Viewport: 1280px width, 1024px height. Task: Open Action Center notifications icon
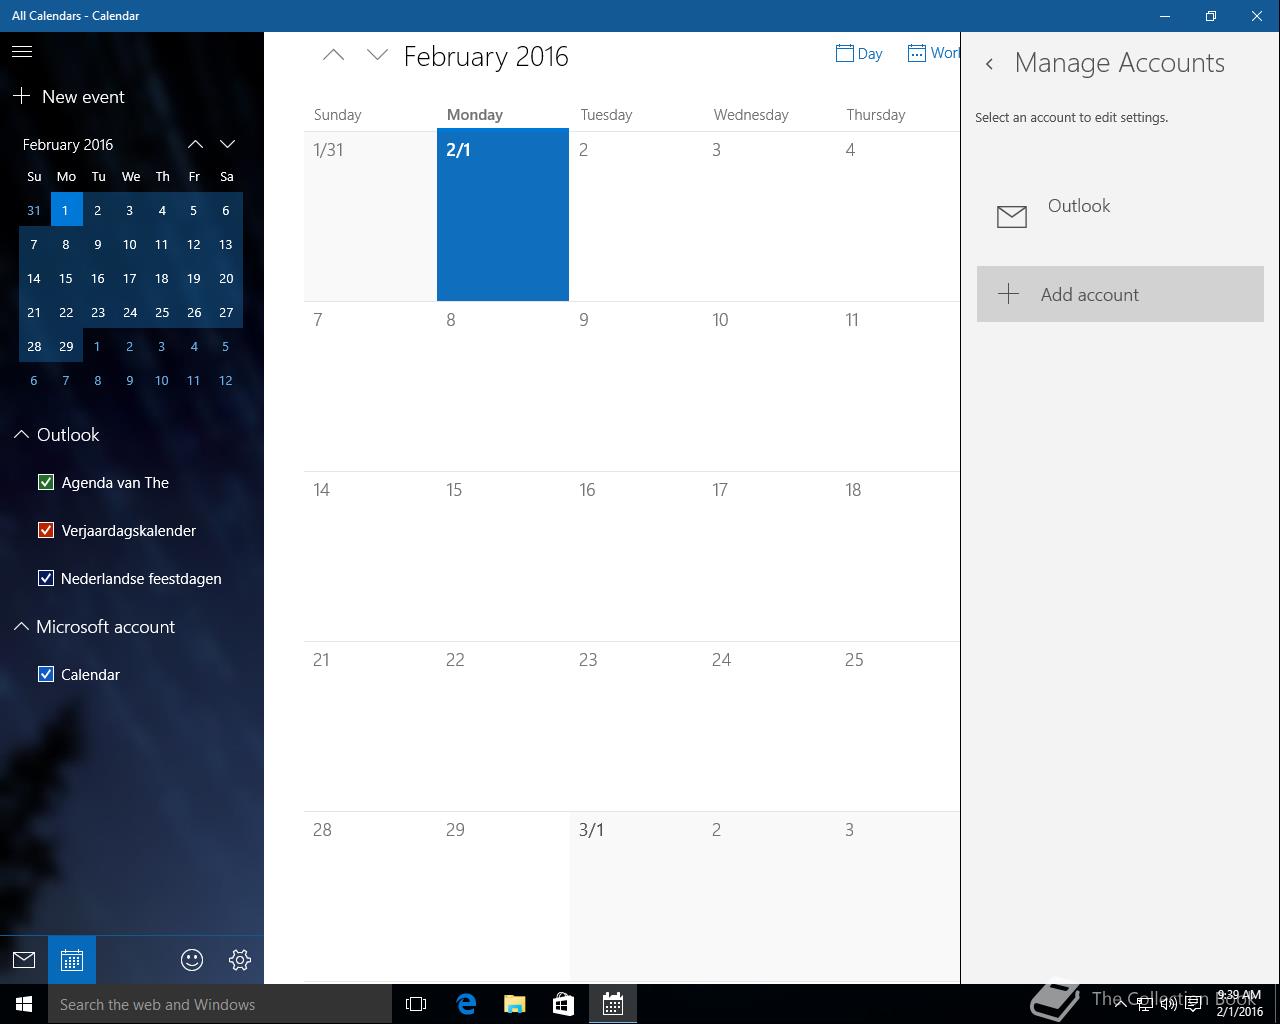[x=1194, y=1004]
